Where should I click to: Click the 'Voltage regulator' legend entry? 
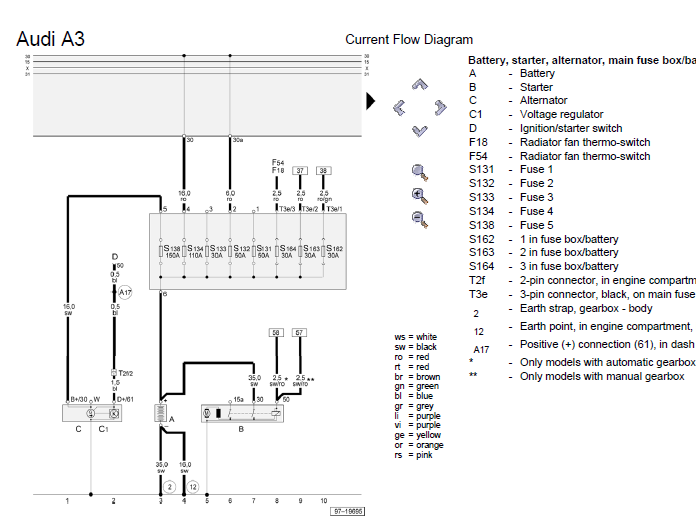562,114
